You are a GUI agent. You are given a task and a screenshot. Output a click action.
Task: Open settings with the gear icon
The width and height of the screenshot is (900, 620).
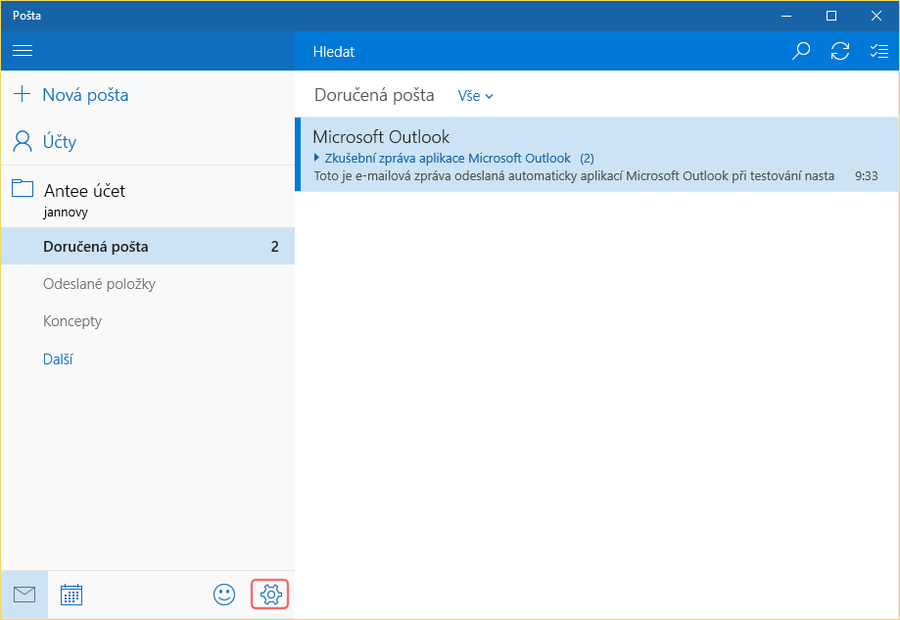(269, 595)
